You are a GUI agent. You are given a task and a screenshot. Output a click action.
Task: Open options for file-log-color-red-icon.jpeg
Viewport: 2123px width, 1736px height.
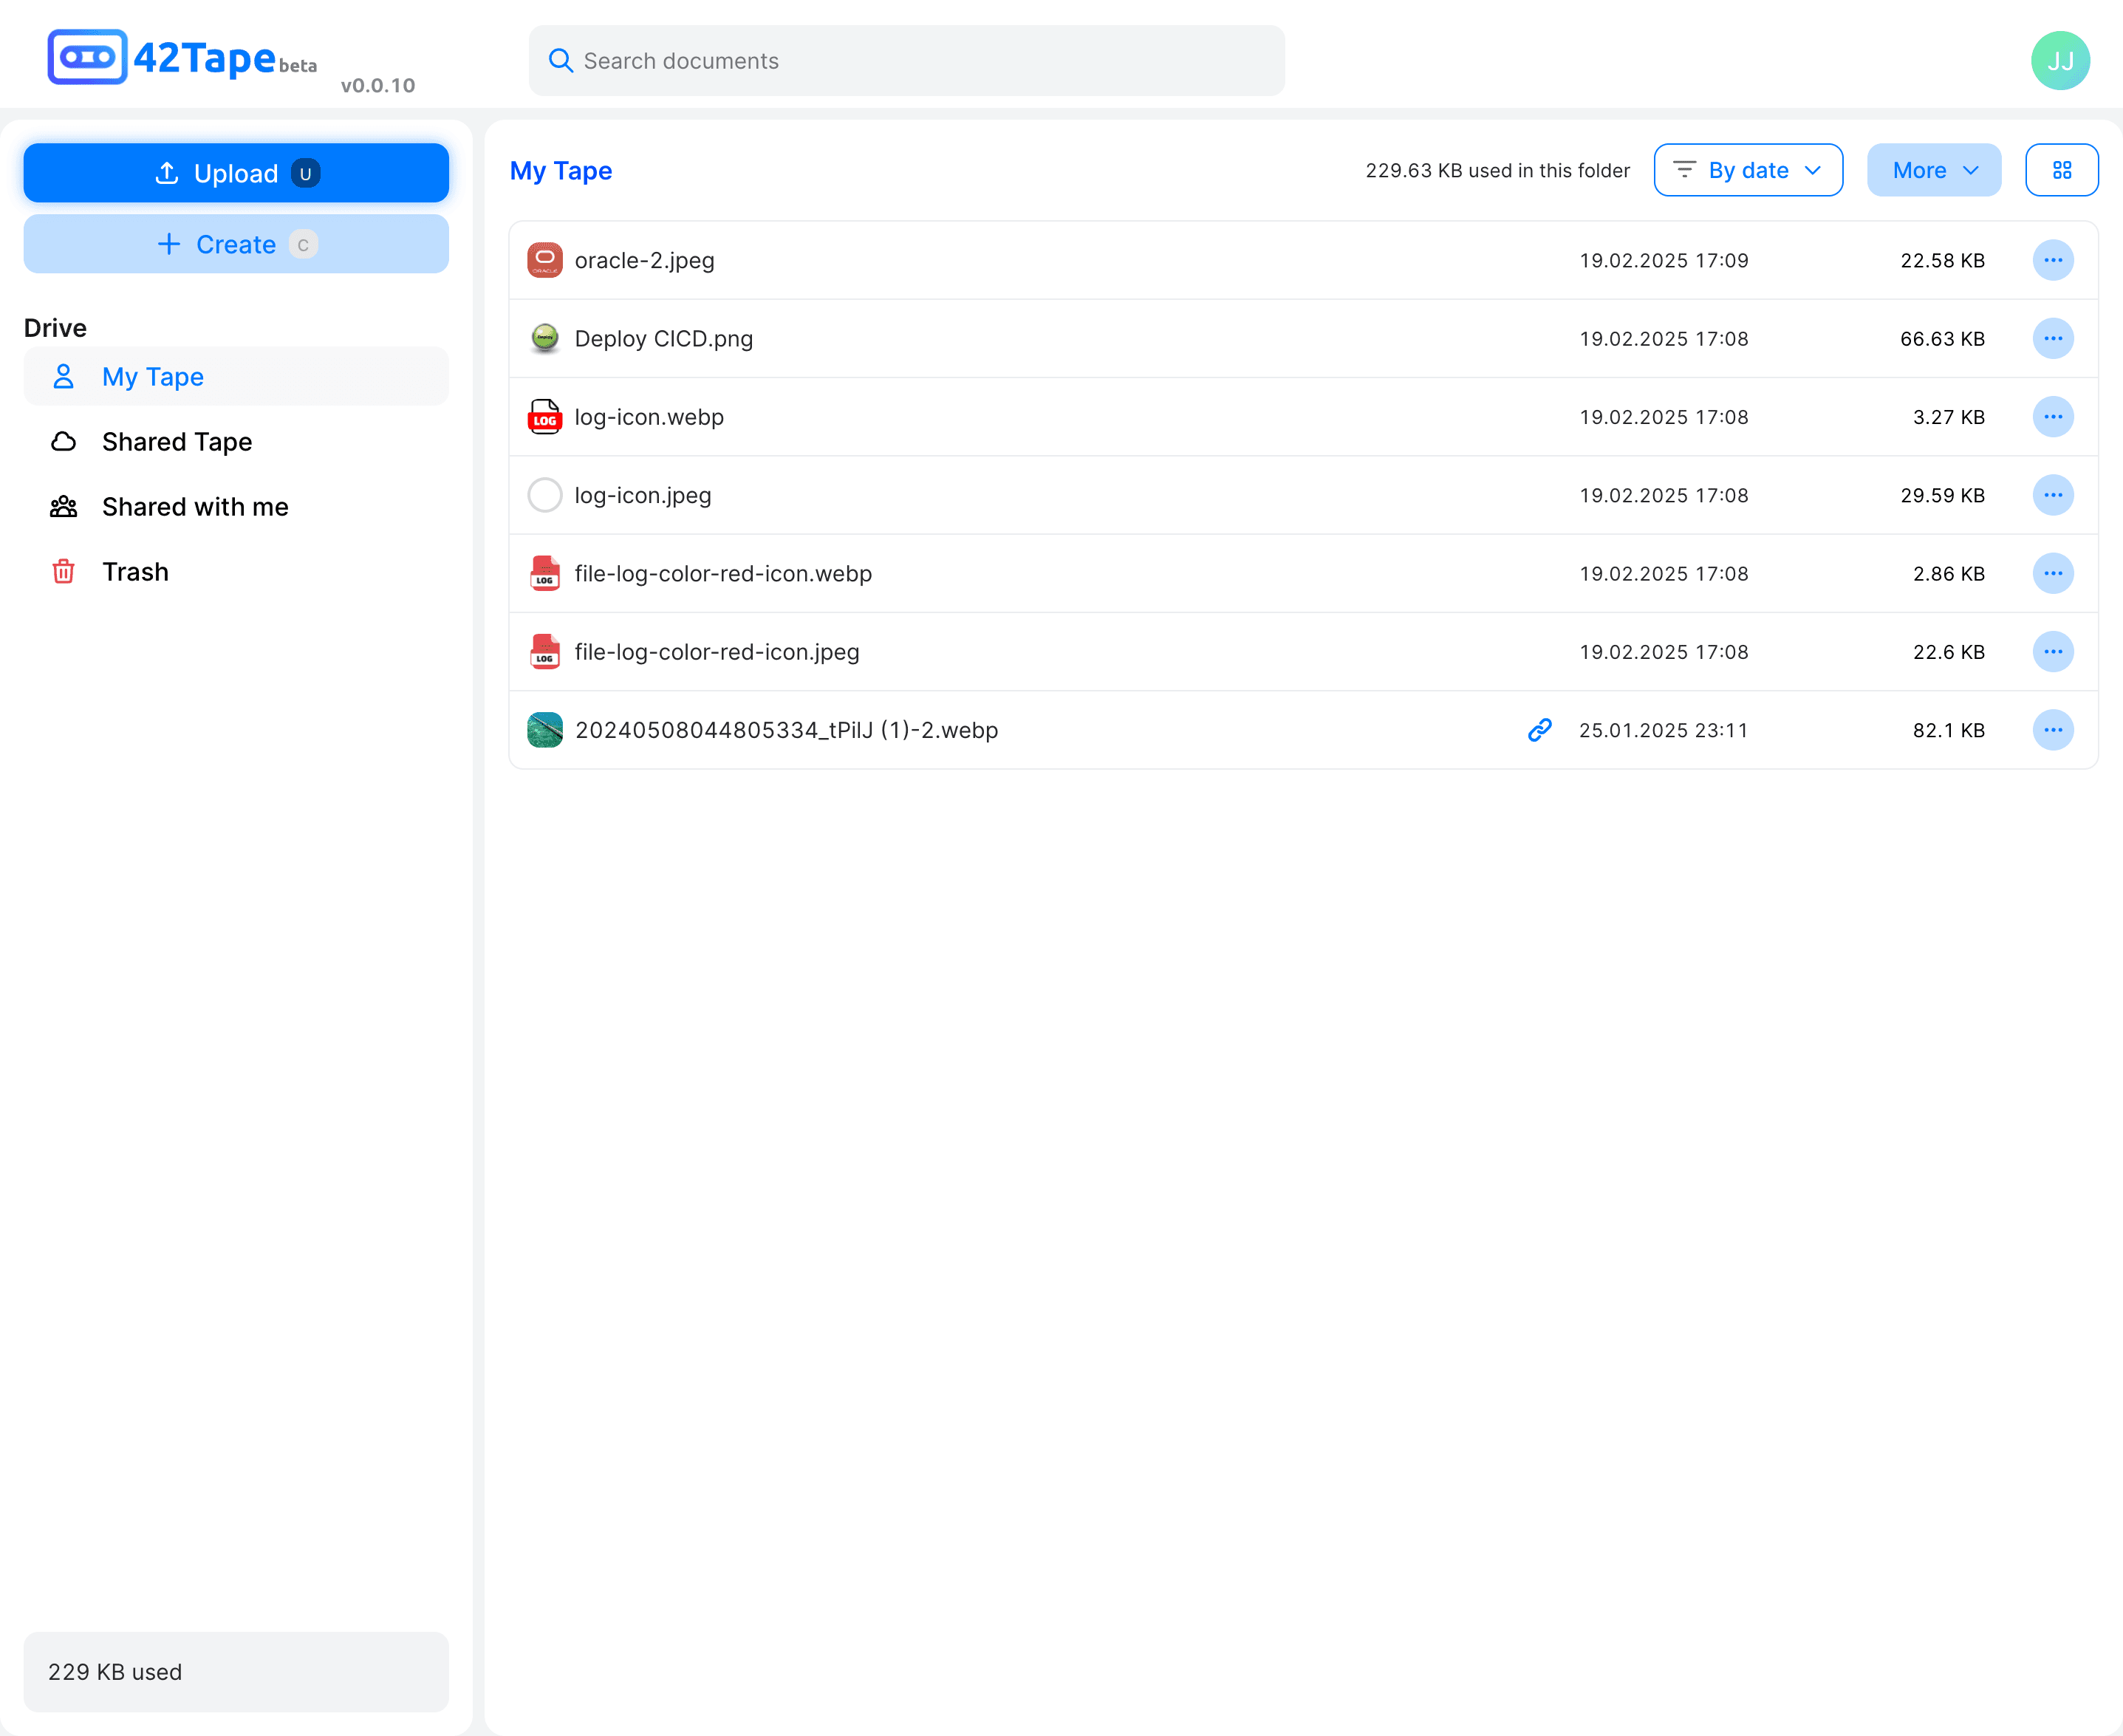point(2053,652)
